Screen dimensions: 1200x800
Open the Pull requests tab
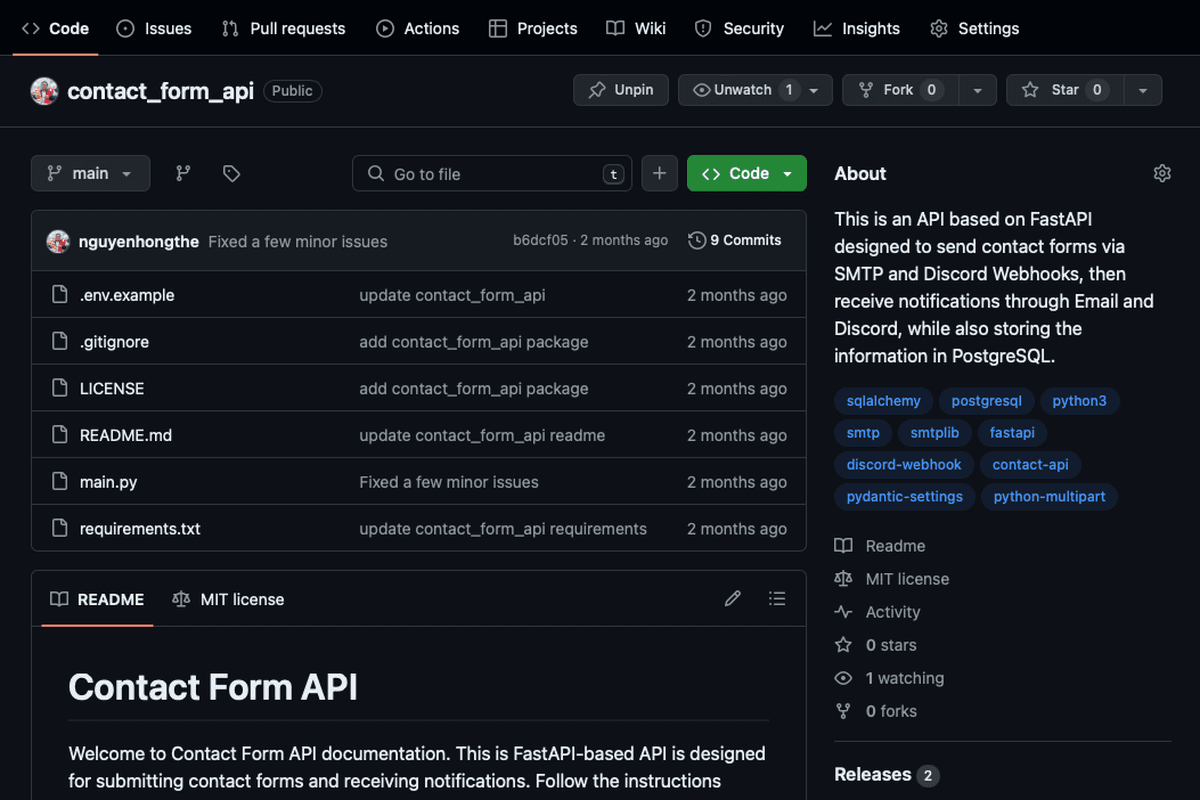(x=283, y=28)
